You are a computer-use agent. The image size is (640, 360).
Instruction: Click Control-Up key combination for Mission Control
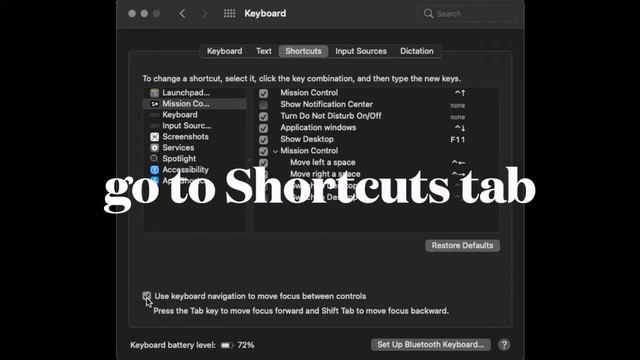coord(460,93)
